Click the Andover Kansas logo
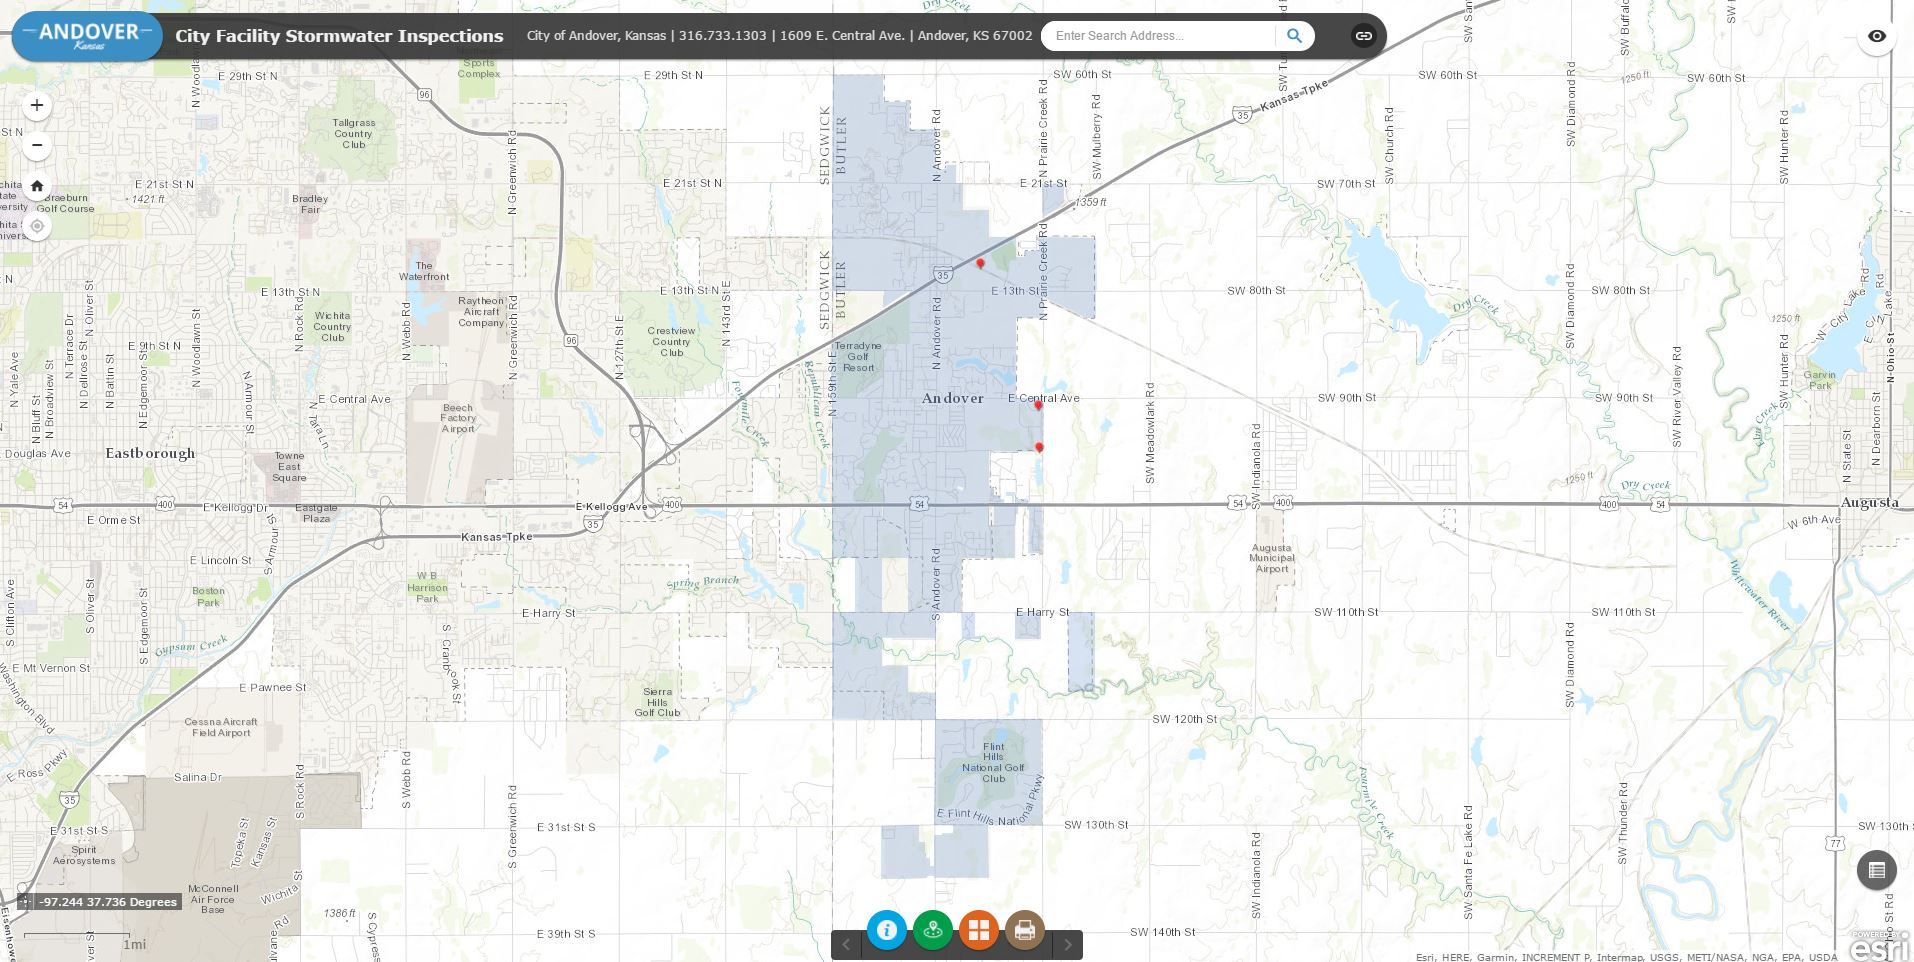This screenshot has height=962, width=1914. [86, 33]
